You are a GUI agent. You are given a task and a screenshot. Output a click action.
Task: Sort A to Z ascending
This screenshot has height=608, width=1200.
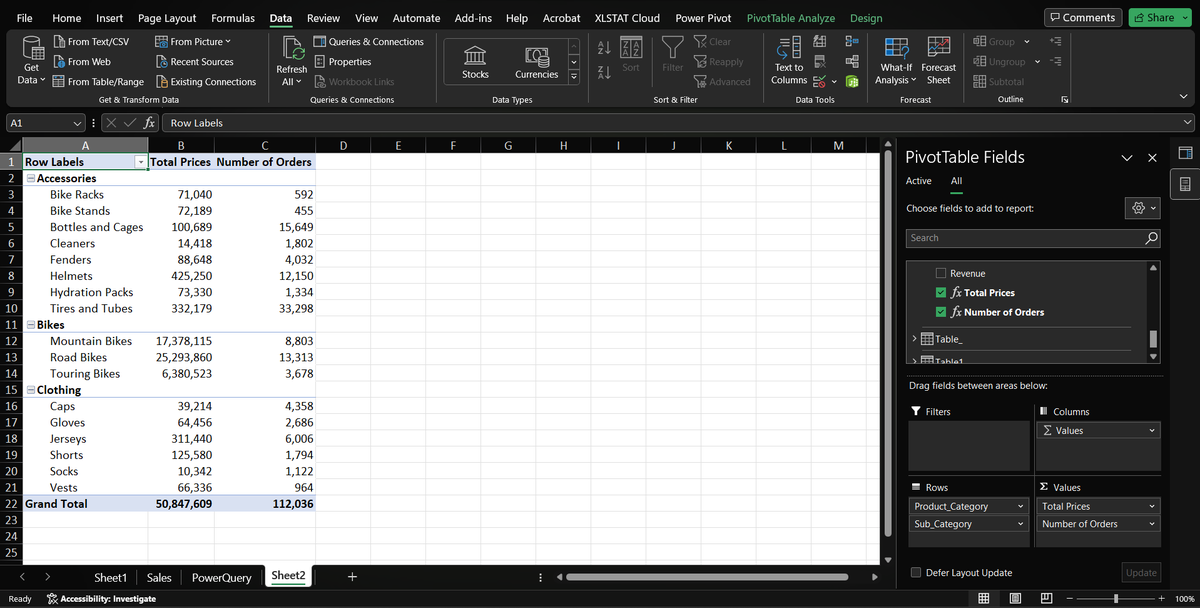pyautogui.click(x=603, y=47)
